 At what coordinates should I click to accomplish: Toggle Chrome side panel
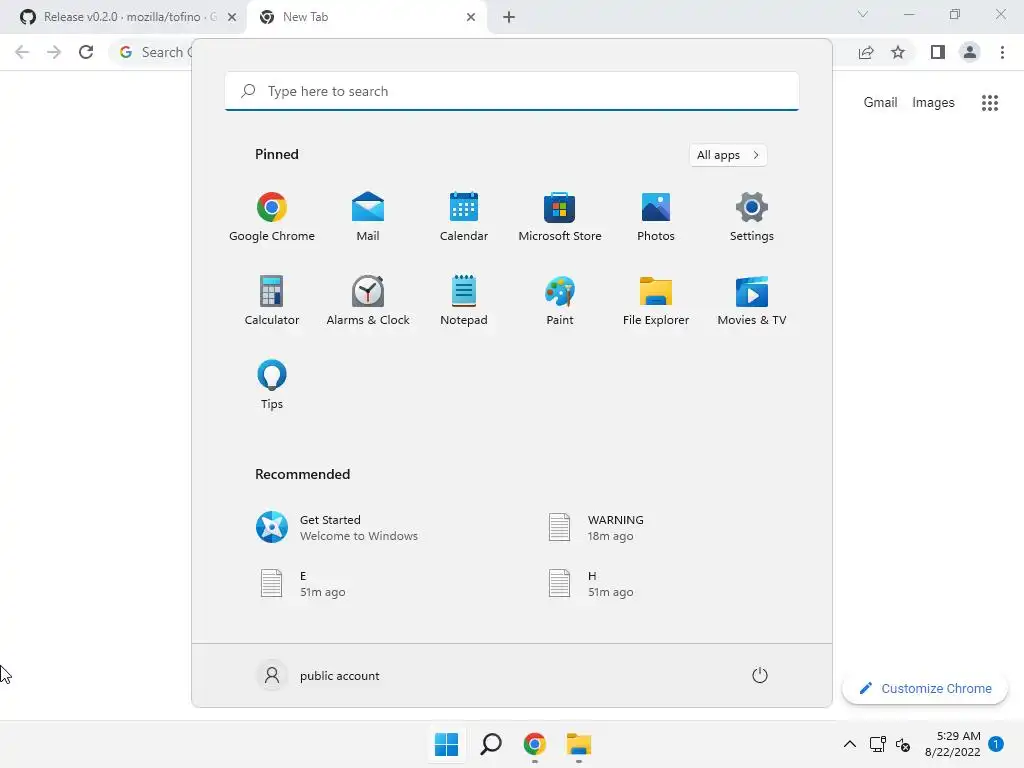tap(938, 52)
